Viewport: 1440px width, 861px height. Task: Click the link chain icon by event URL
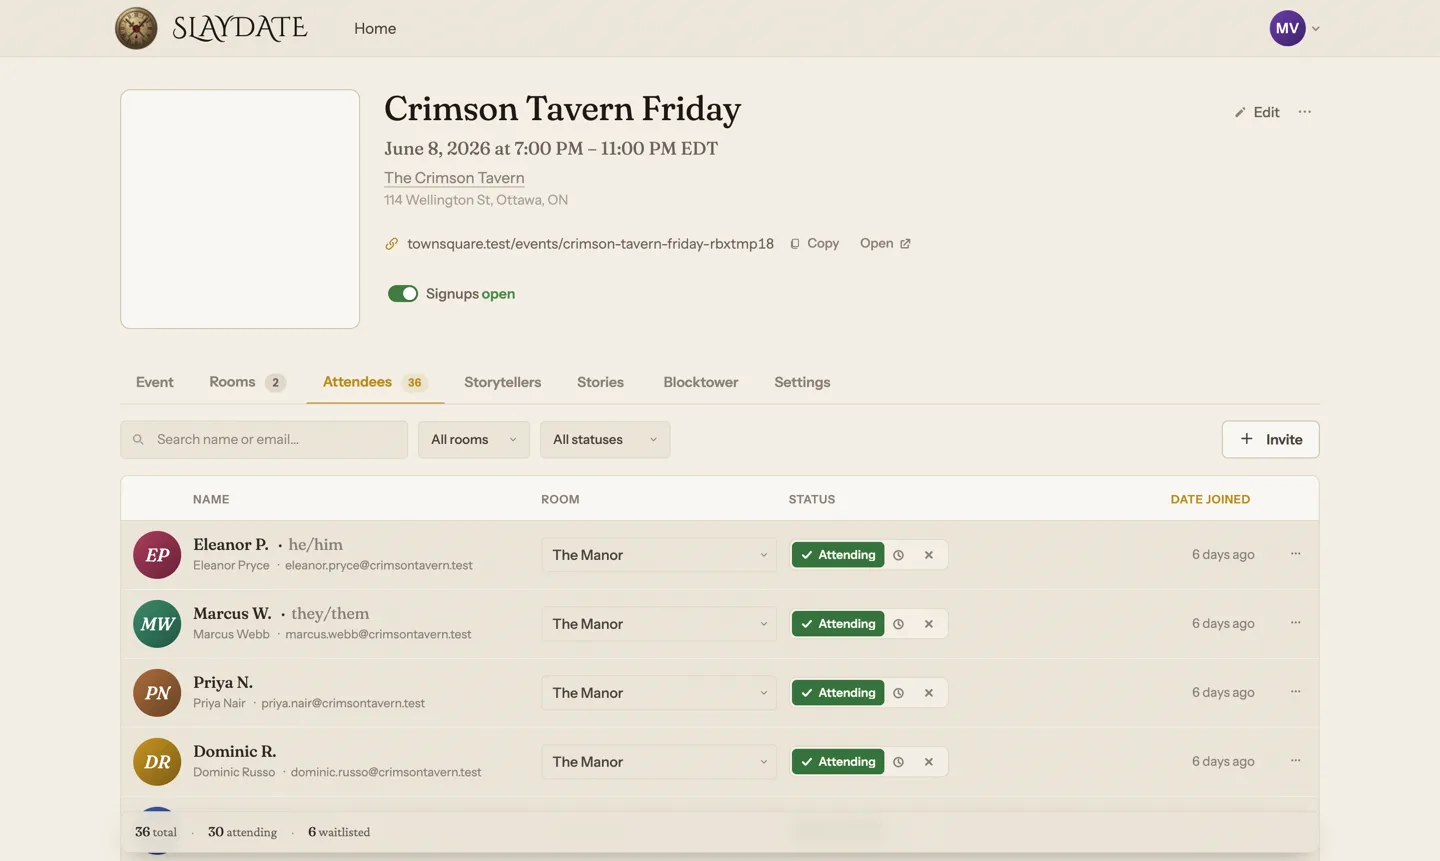(392, 244)
